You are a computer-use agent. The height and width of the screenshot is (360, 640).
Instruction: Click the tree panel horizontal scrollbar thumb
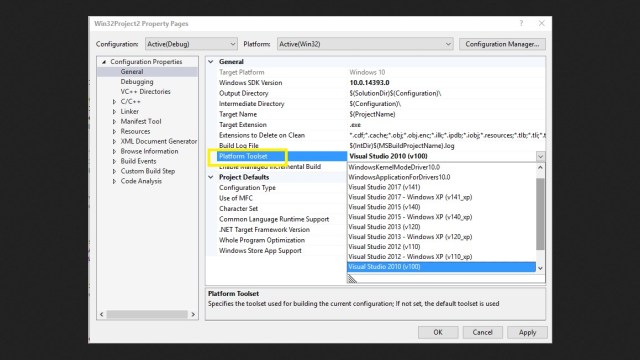click(x=147, y=314)
